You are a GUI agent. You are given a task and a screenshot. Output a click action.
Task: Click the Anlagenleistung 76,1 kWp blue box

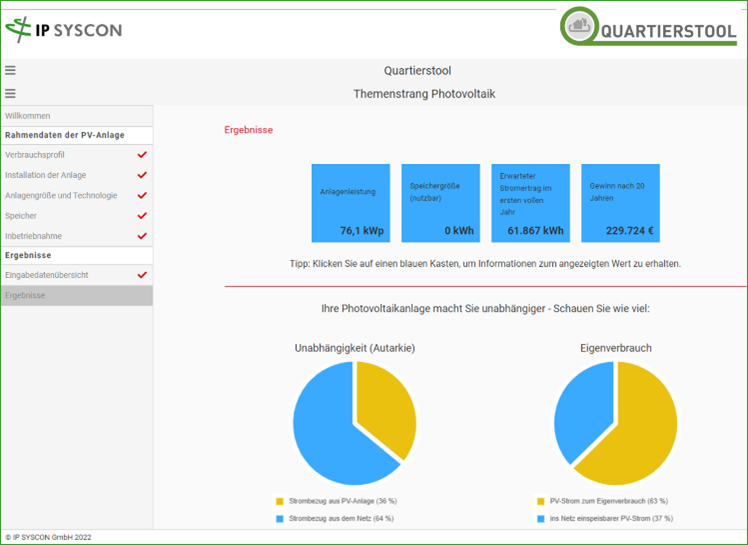350,203
